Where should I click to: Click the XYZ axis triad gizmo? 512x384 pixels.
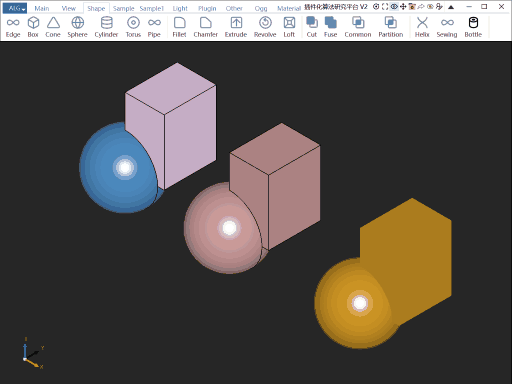tap(32, 353)
